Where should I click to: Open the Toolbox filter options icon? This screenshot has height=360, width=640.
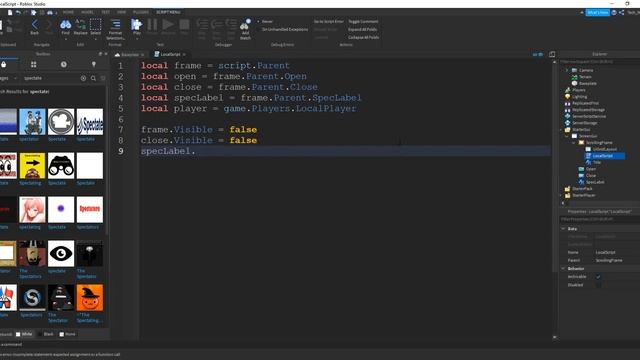pos(103,78)
